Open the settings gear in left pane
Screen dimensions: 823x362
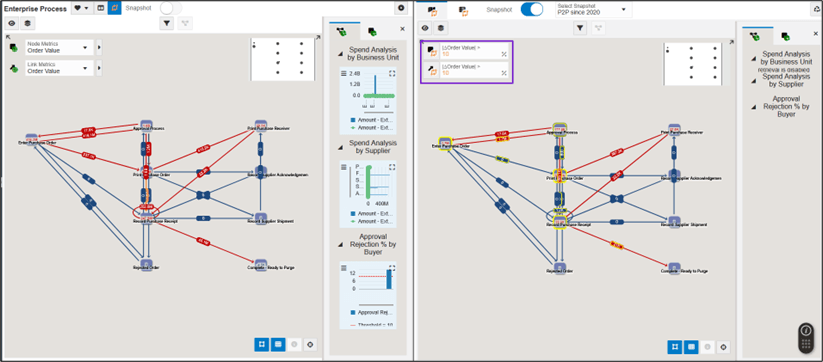click(401, 8)
